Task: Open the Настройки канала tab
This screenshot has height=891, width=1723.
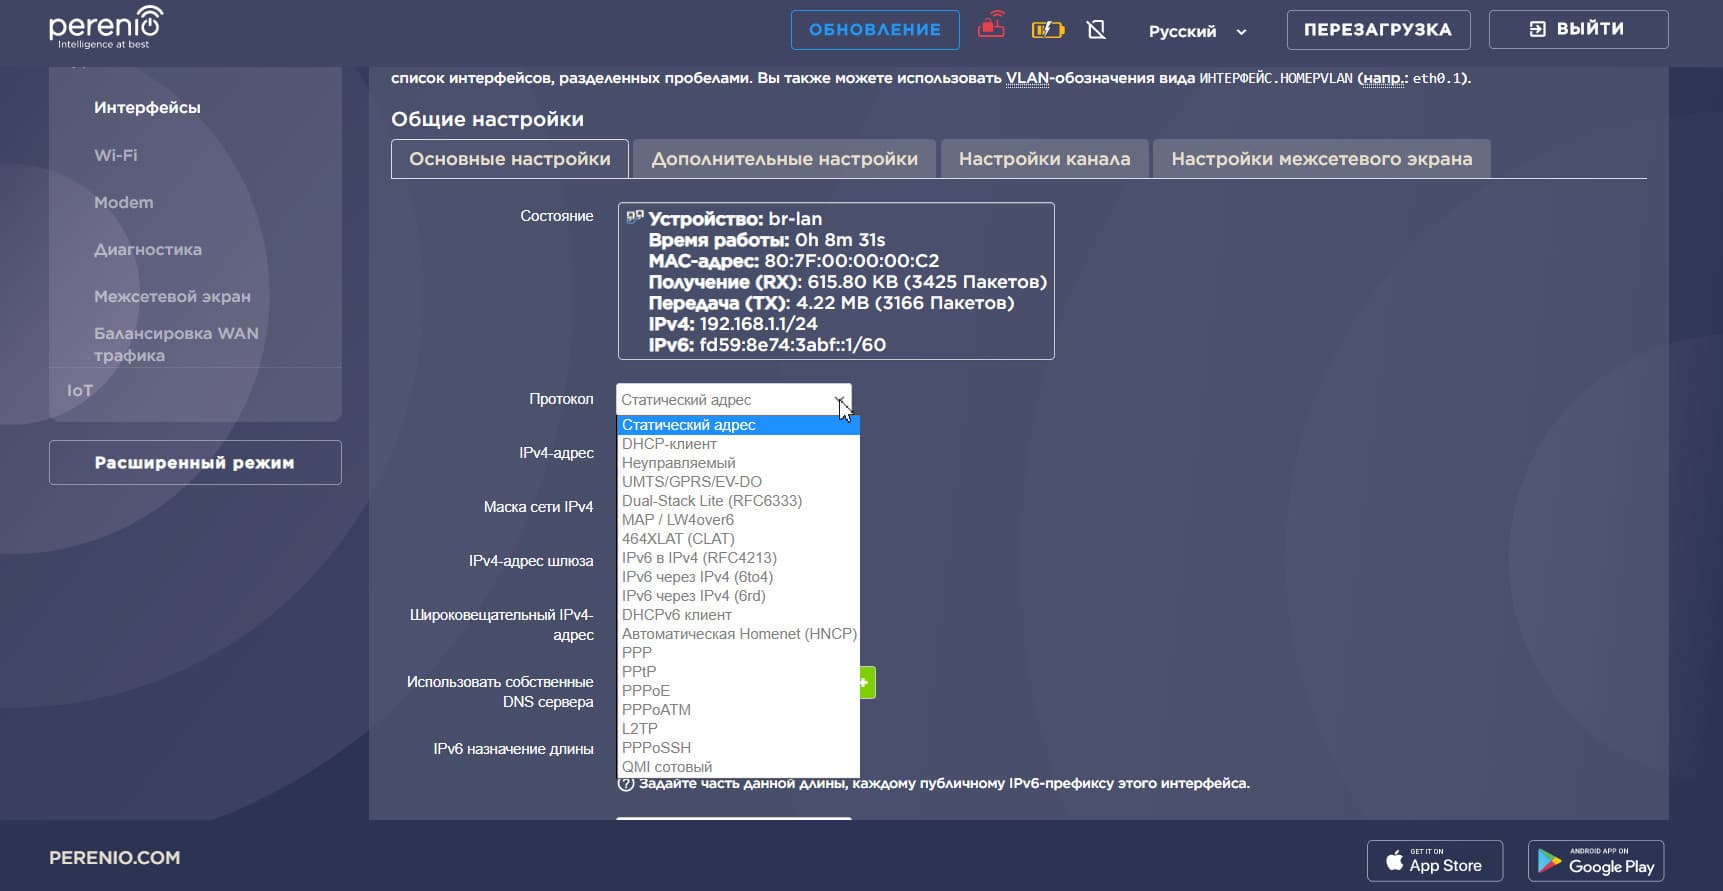Action: click(1045, 159)
